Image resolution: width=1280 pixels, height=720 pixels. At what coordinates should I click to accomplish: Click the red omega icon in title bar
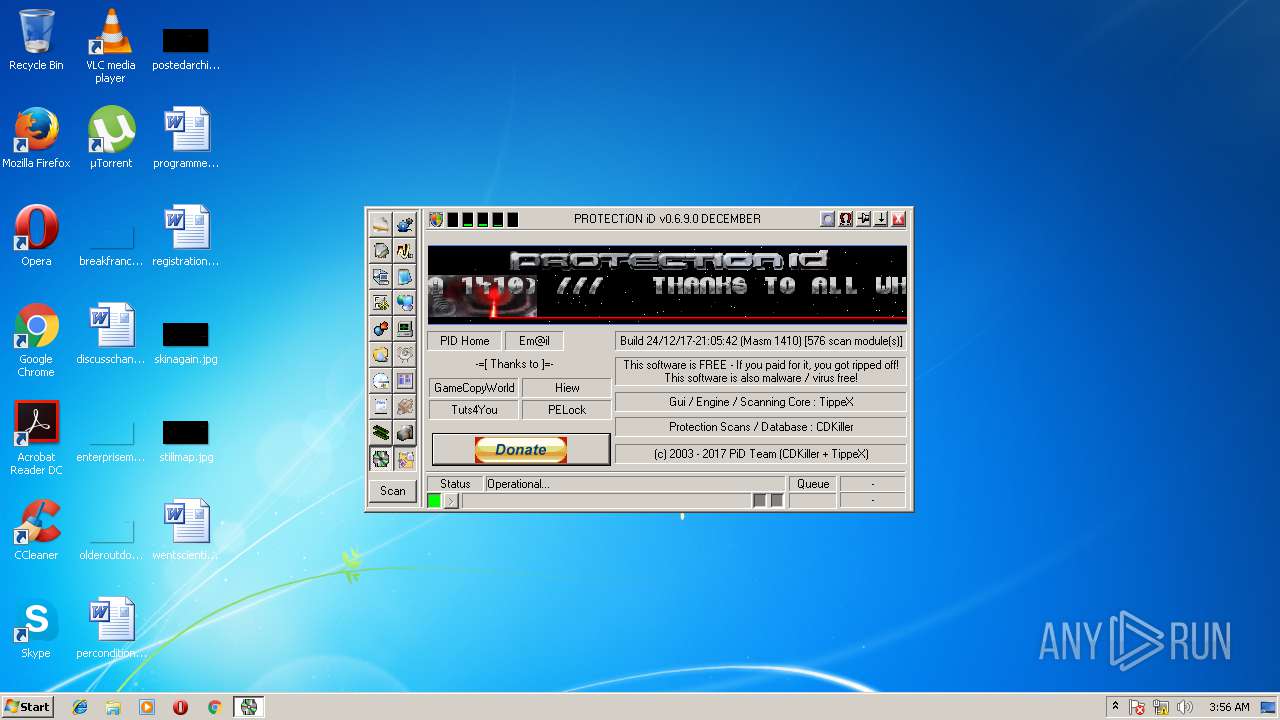point(846,219)
